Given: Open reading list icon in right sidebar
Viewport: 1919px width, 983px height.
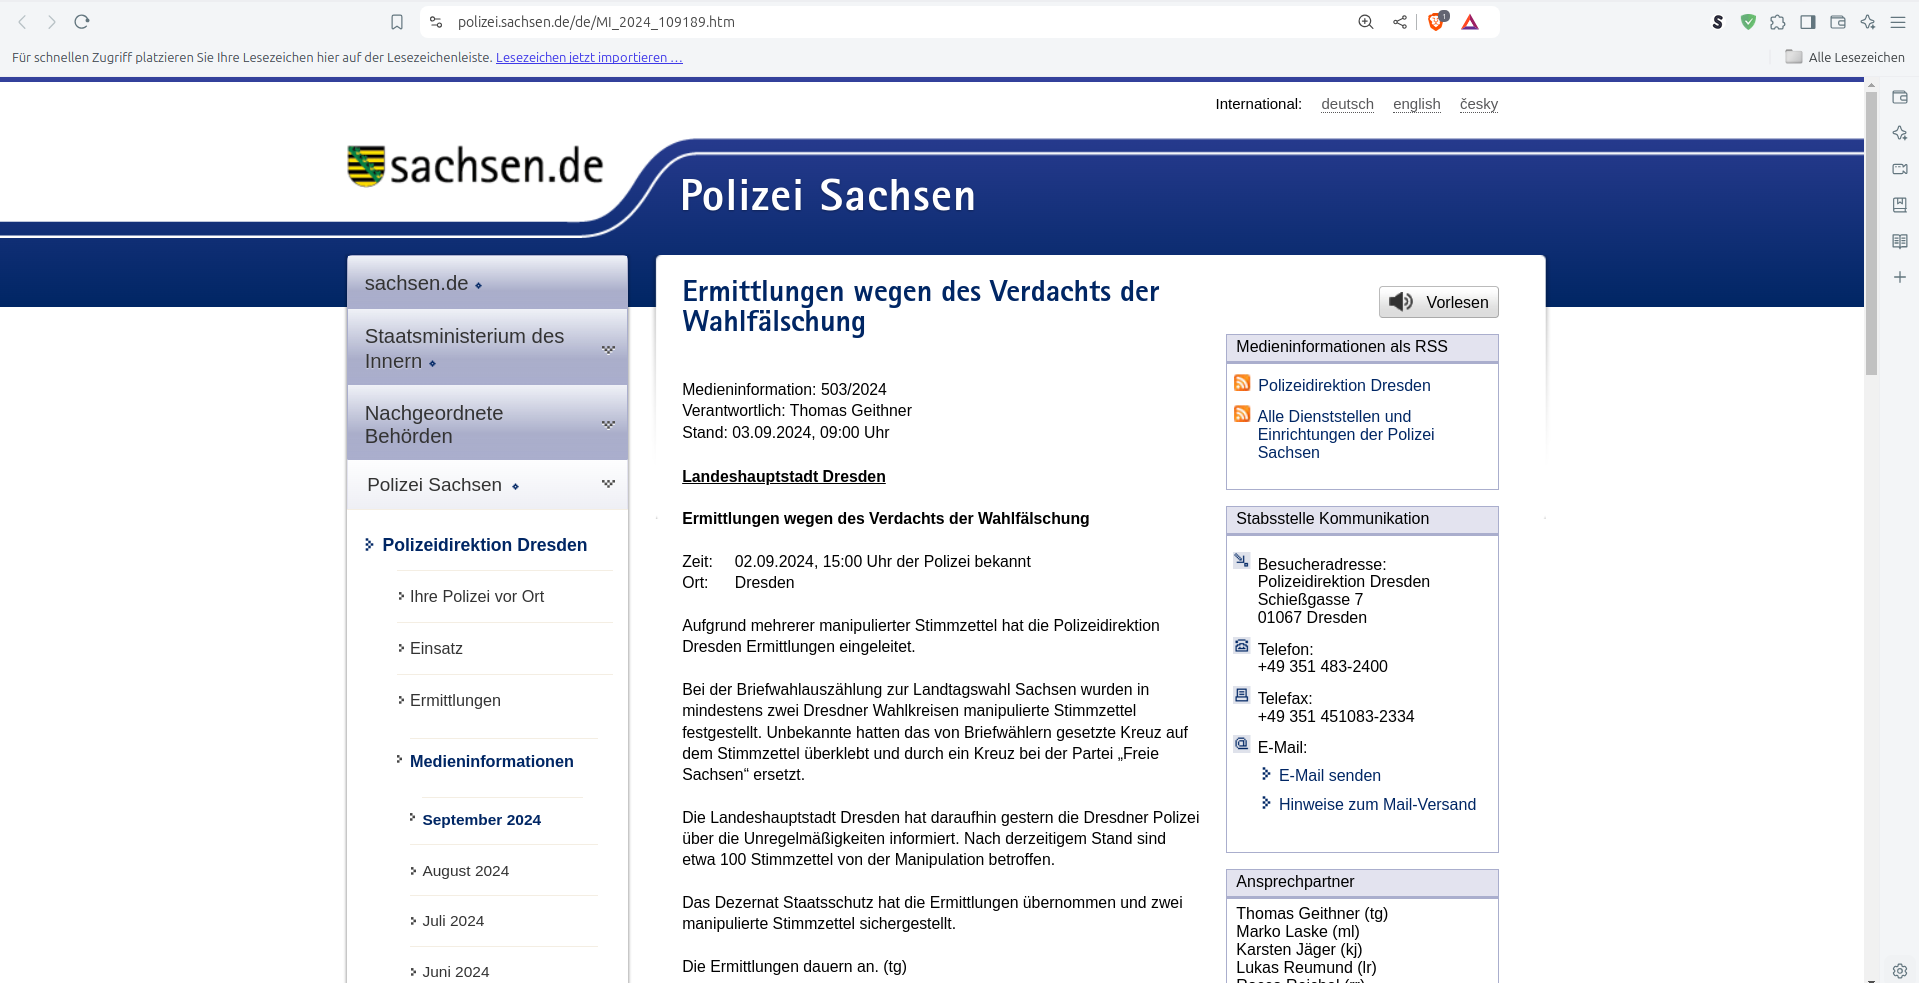Looking at the screenshot, I should pos(1900,241).
